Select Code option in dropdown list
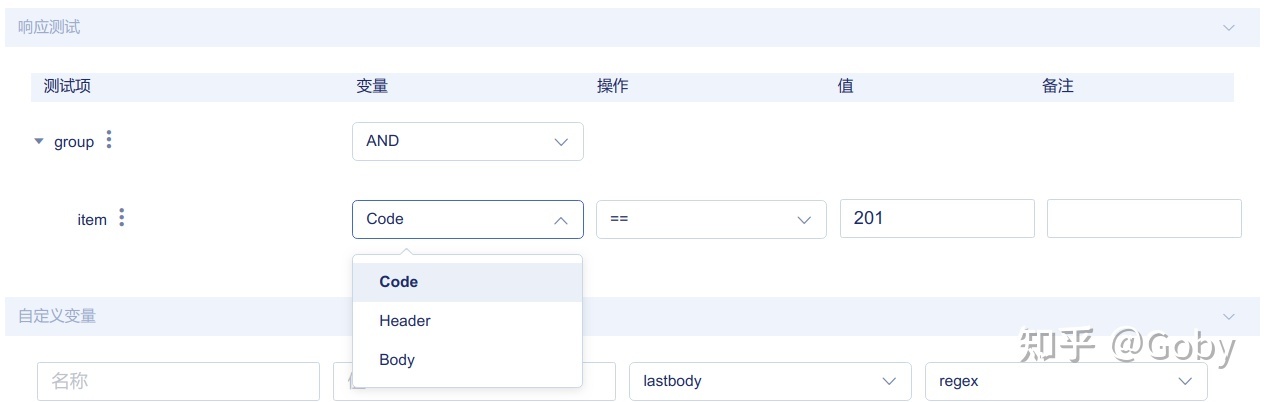Viewport: 1267px width, 402px height. point(399,282)
